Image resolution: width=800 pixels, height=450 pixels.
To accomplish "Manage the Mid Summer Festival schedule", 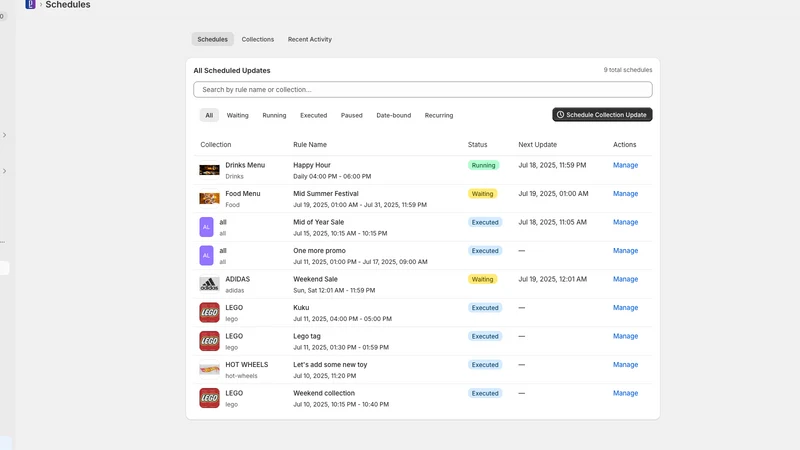I will (626, 194).
